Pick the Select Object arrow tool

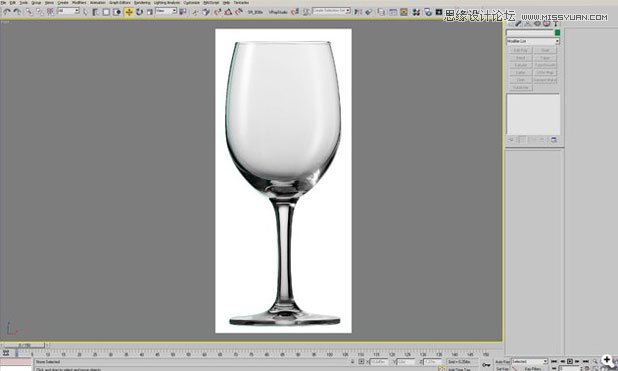(85, 12)
